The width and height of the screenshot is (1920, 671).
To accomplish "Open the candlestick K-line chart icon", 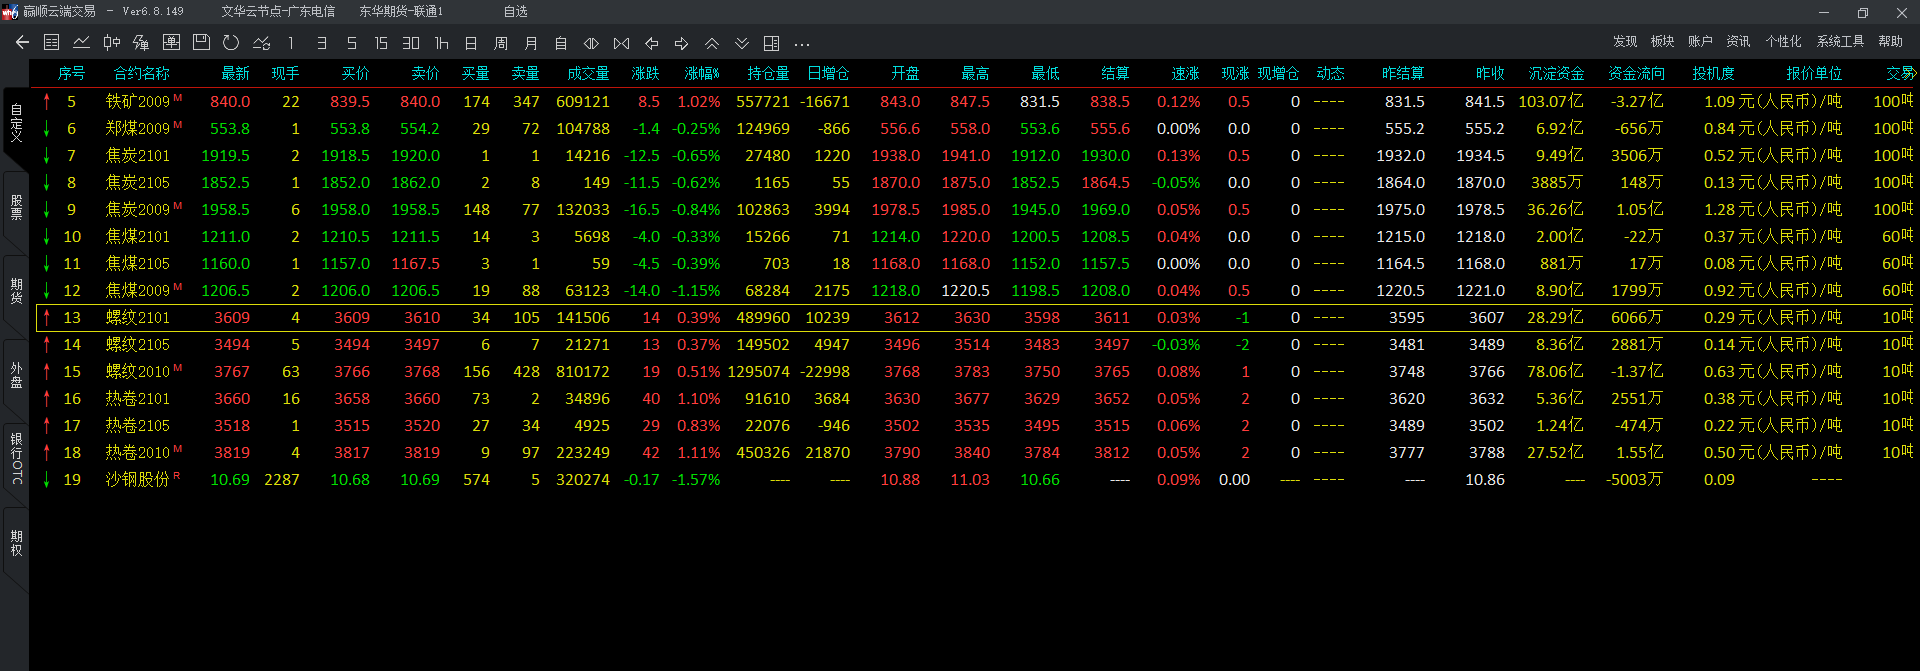I will click(112, 43).
